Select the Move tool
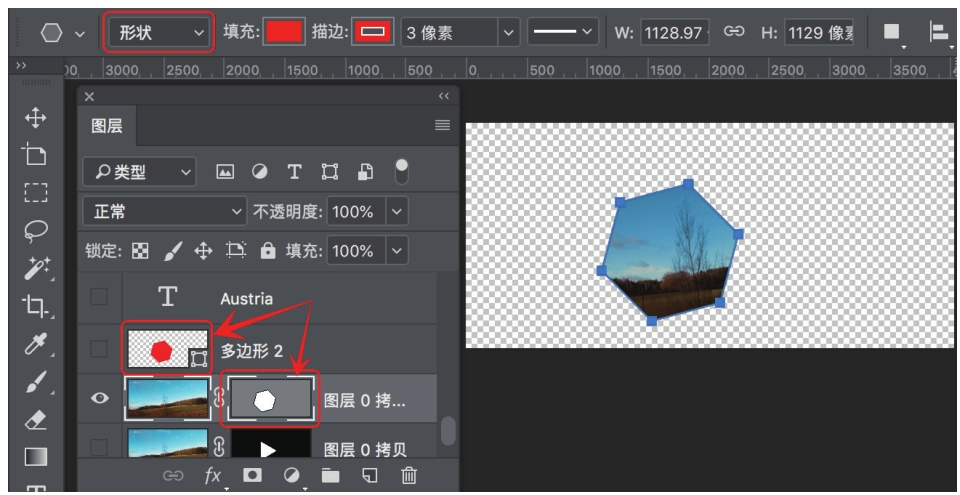 point(36,118)
